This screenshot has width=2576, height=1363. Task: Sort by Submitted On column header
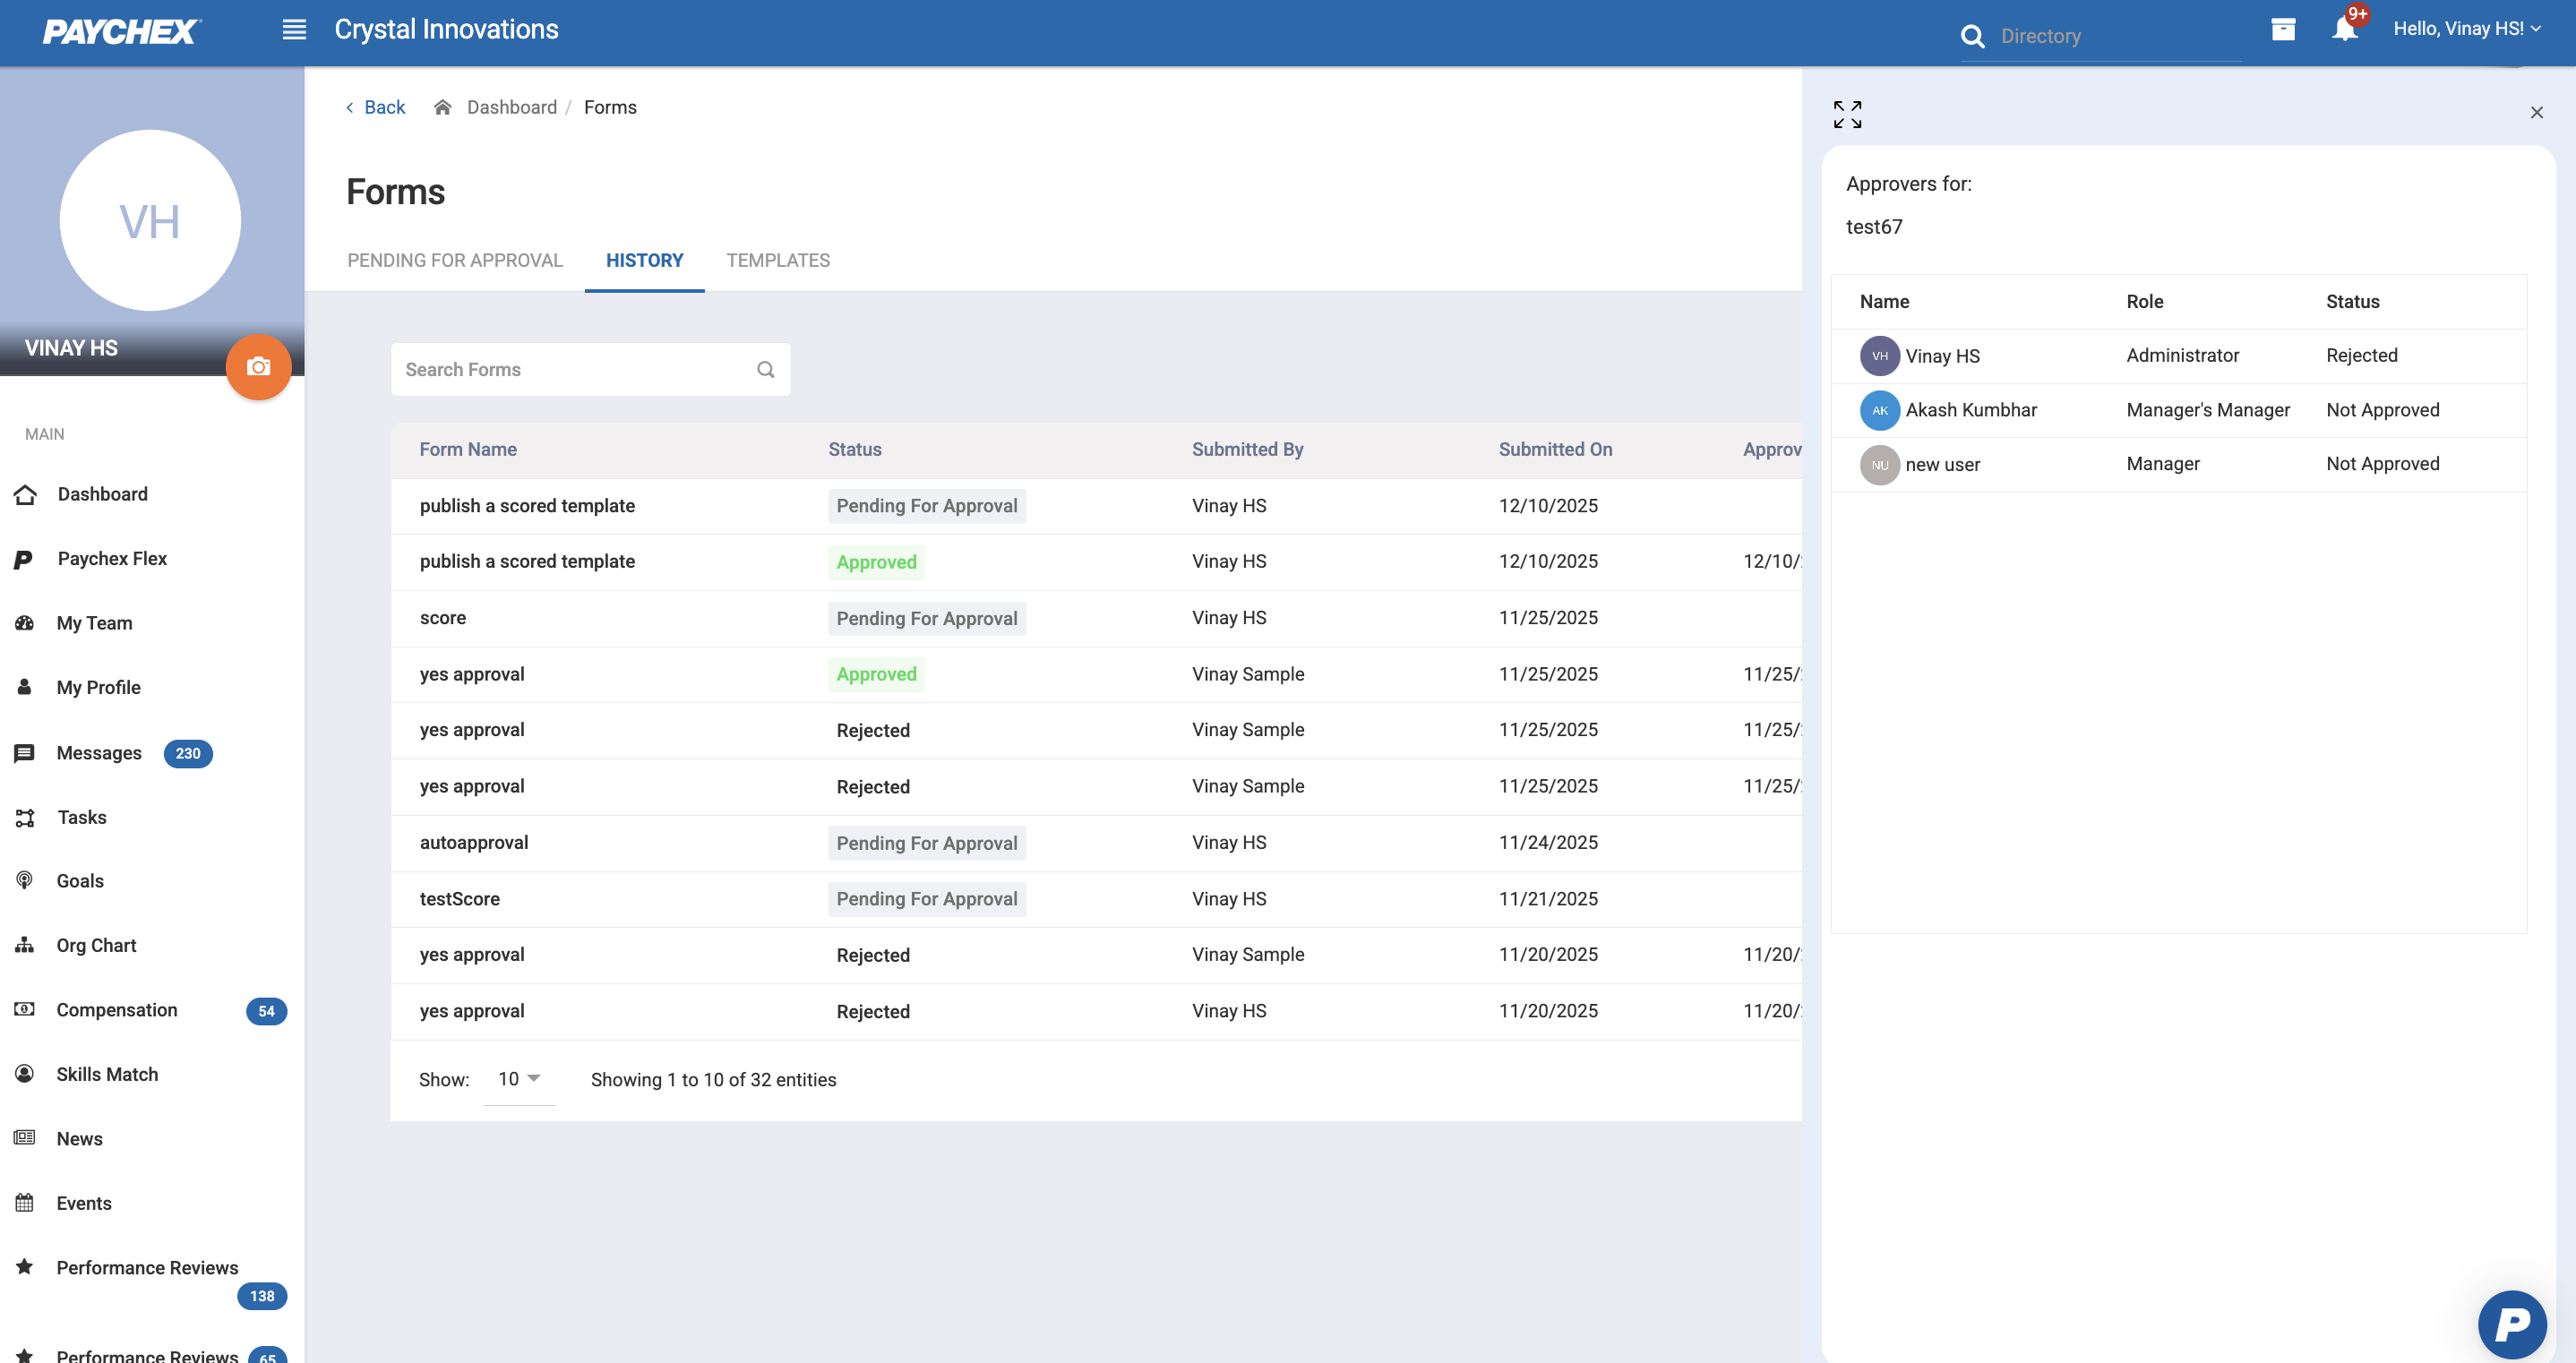click(1555, 450)
